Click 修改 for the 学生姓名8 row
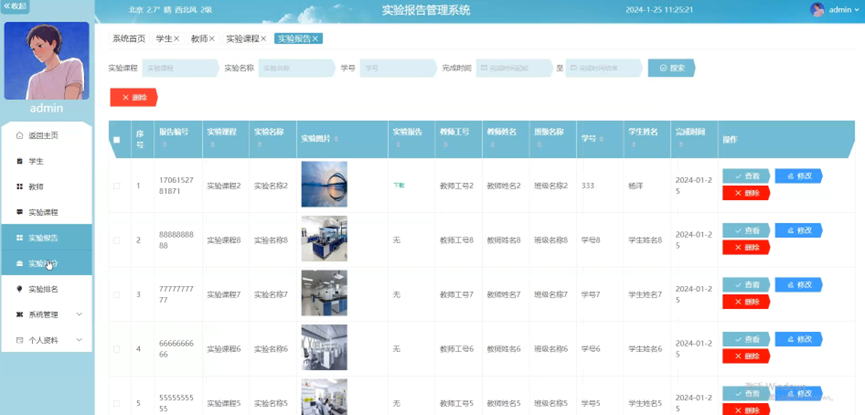The image size is (865, 415). click(x=799, y=231)
